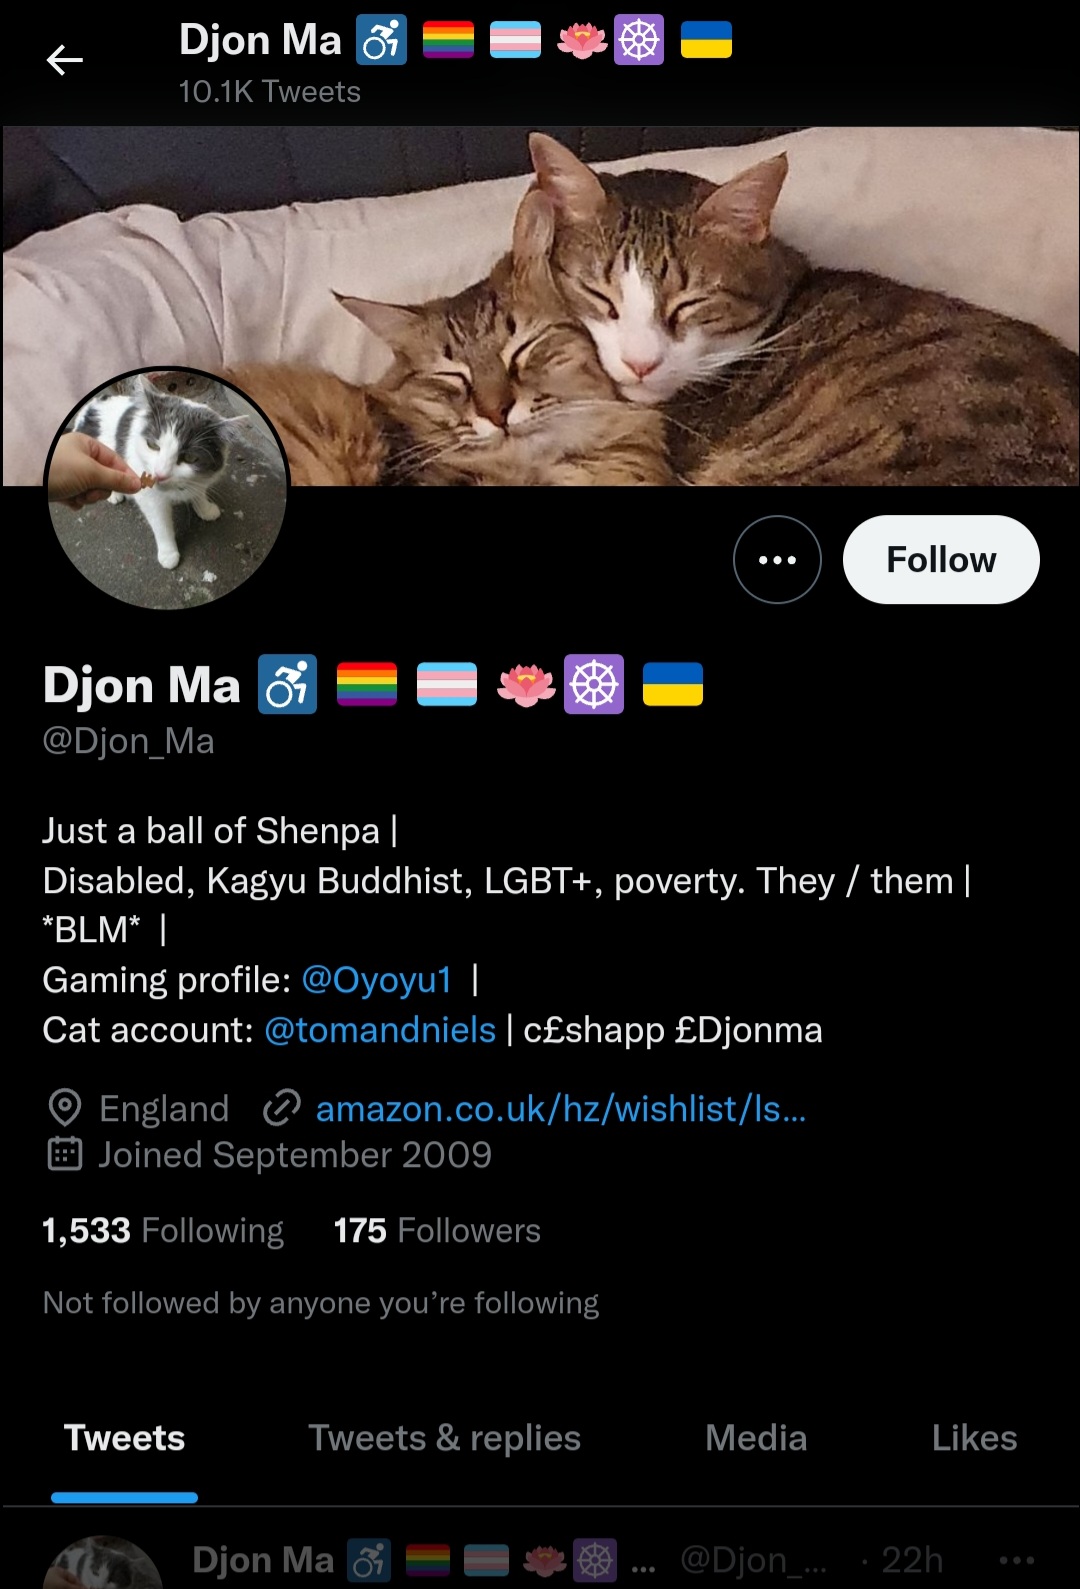This screenshot has width=1080, height=1589.
Task: Open the three-dot profile options button
Action: (777, 560)
